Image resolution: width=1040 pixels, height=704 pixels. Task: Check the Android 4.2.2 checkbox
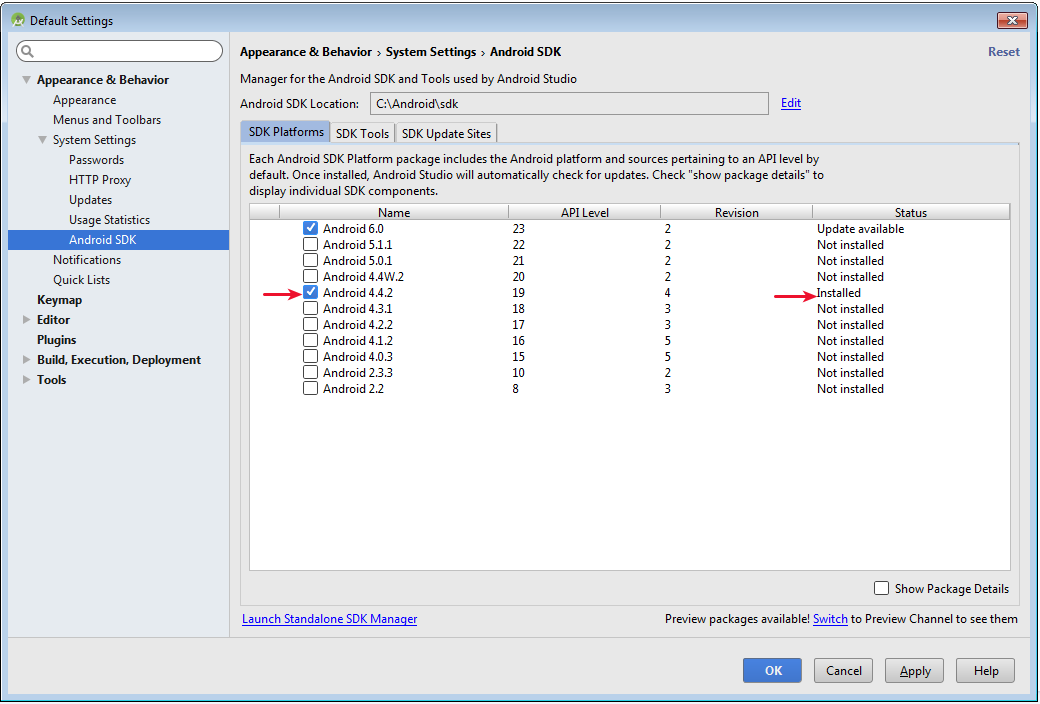pos(310,324)
